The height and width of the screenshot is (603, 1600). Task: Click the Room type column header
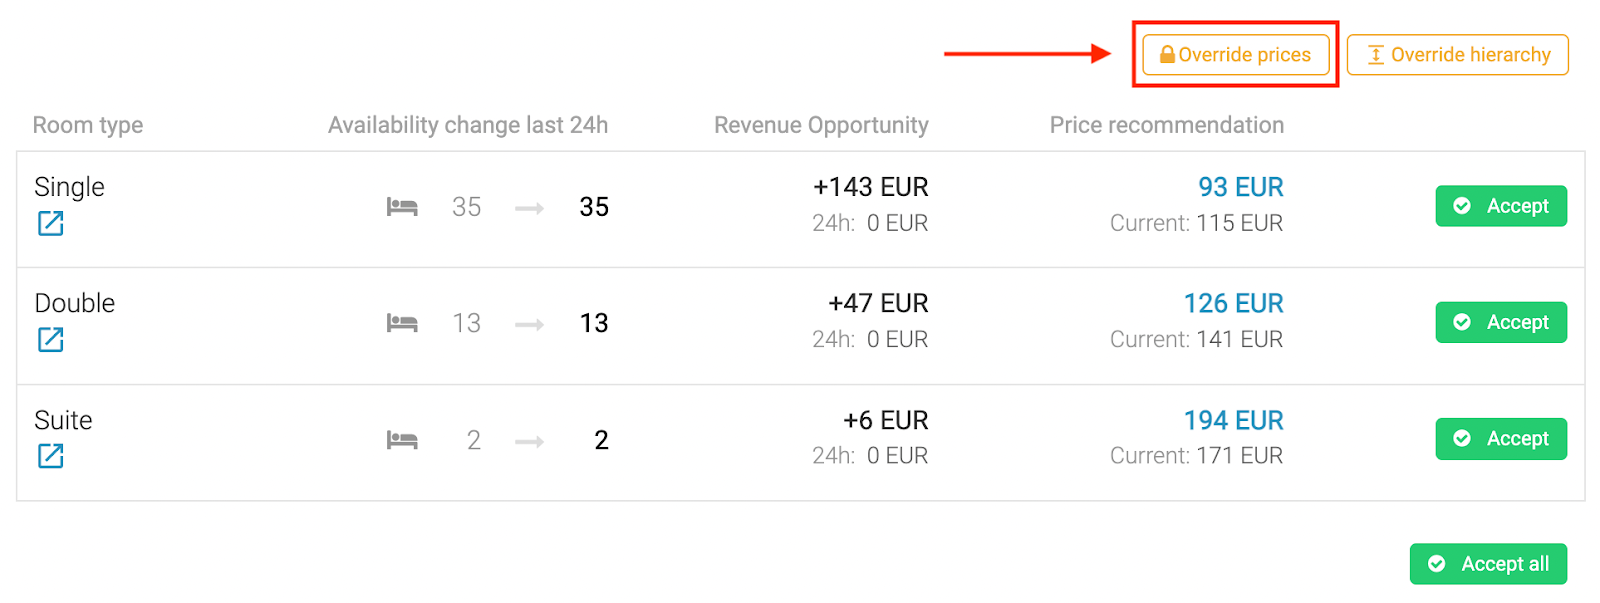[x=88, y=125]
